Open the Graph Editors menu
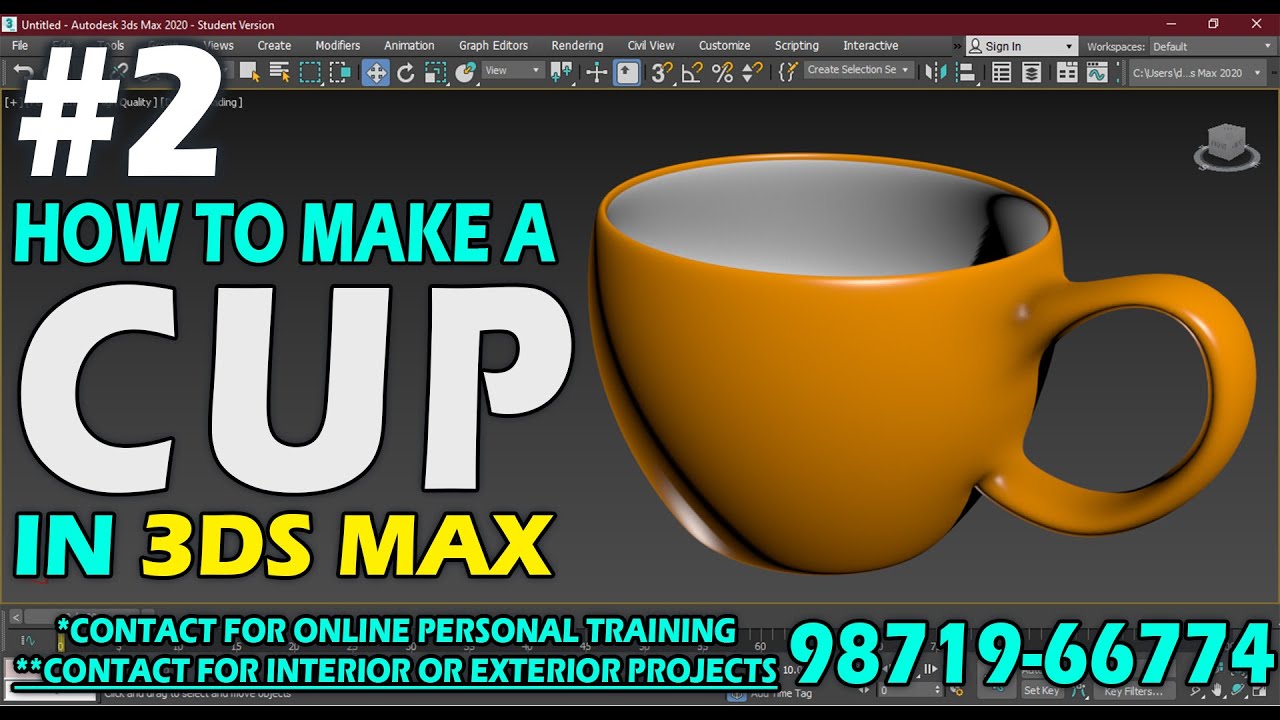 pyautogui.click(x=493, y=46)
